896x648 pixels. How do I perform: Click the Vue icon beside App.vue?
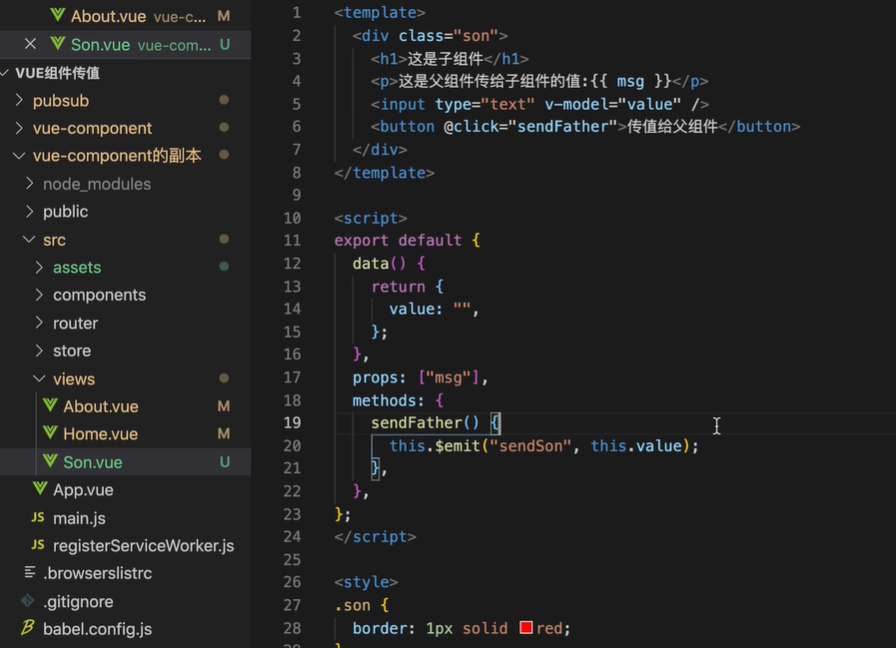pos(40,489)
